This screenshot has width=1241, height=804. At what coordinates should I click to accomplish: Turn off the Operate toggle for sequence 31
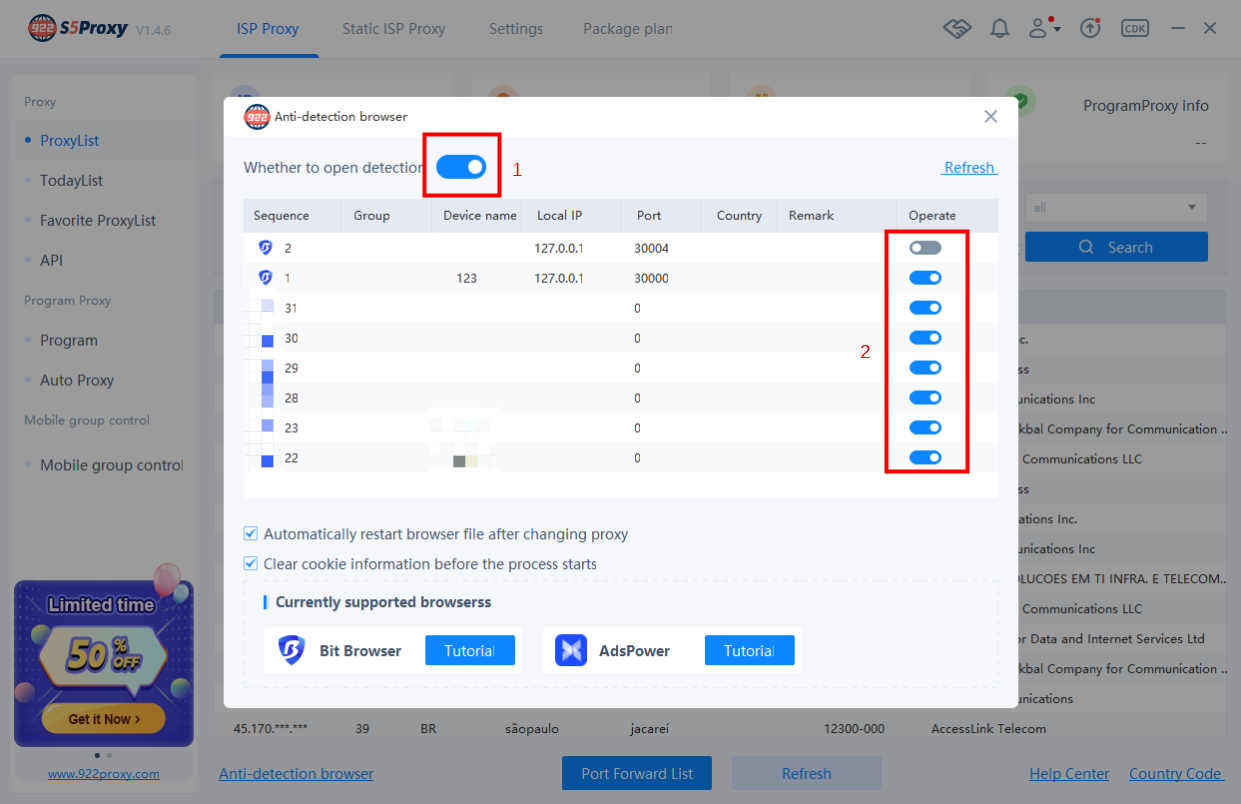pyautogui.click(x=925, y=308)
